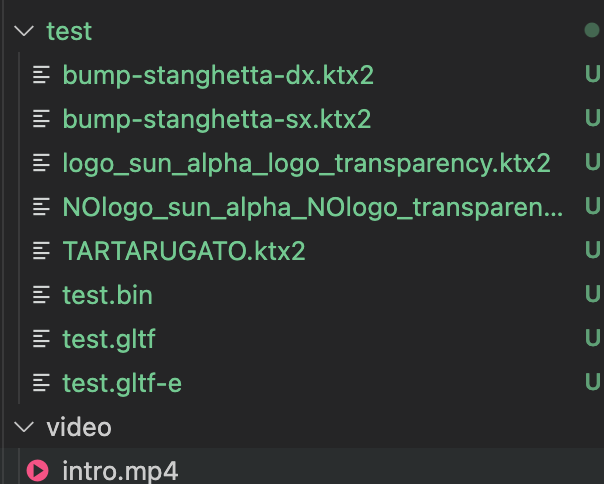The height and width of the screenshot is (484, 604).
Task: Select the test.gltf-e file name
Action: click(122, 383)
